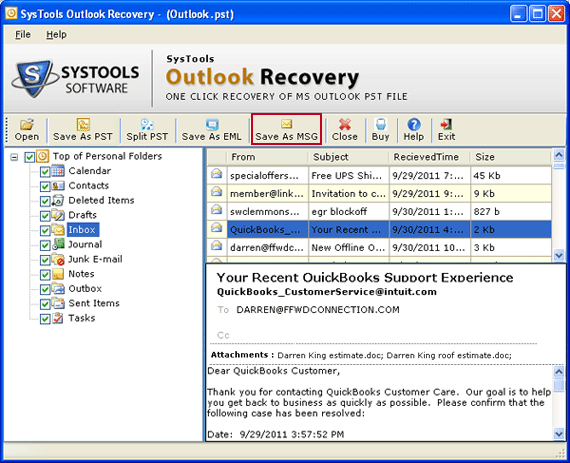Click email list scrollbar down arrow
This screenshot has height=463, width=570.
[559, 255]
